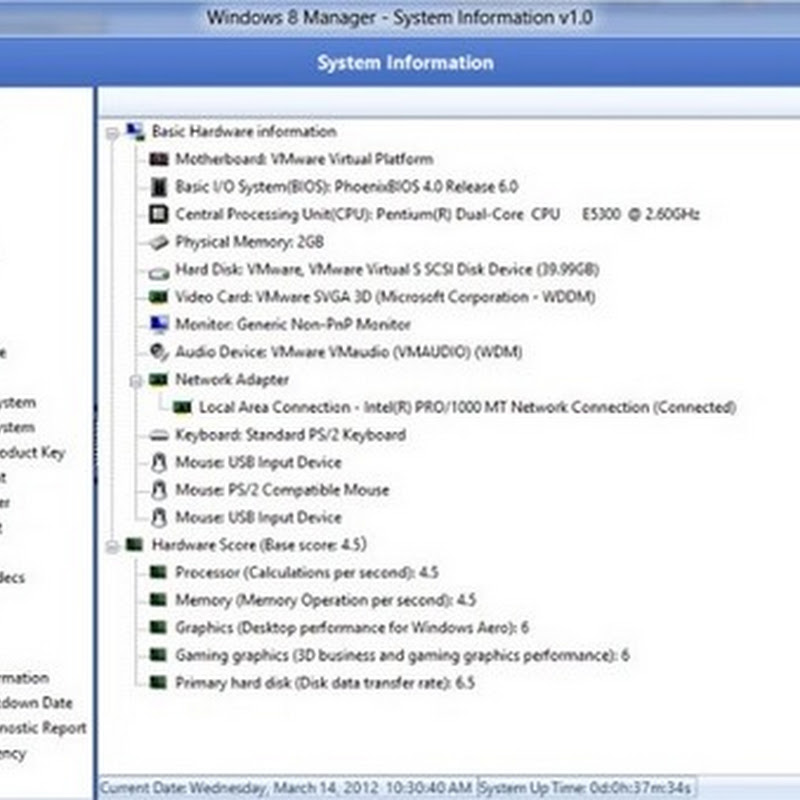
Task: Click the Local Area Connection icon
Action: point(182,407)
